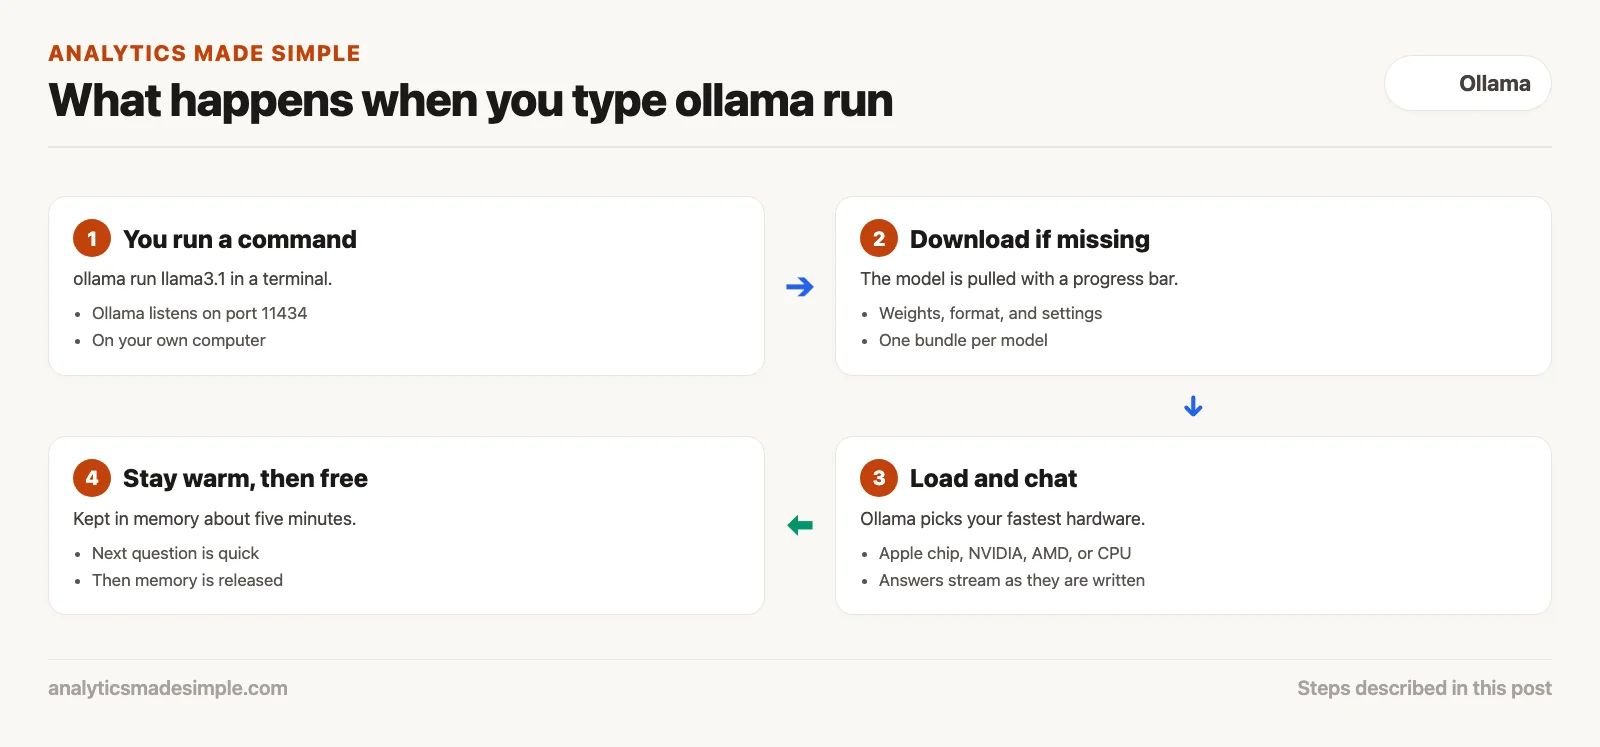
Task: Click the bullet "Answers stream as they are written"
Action: pos(1011,580)
